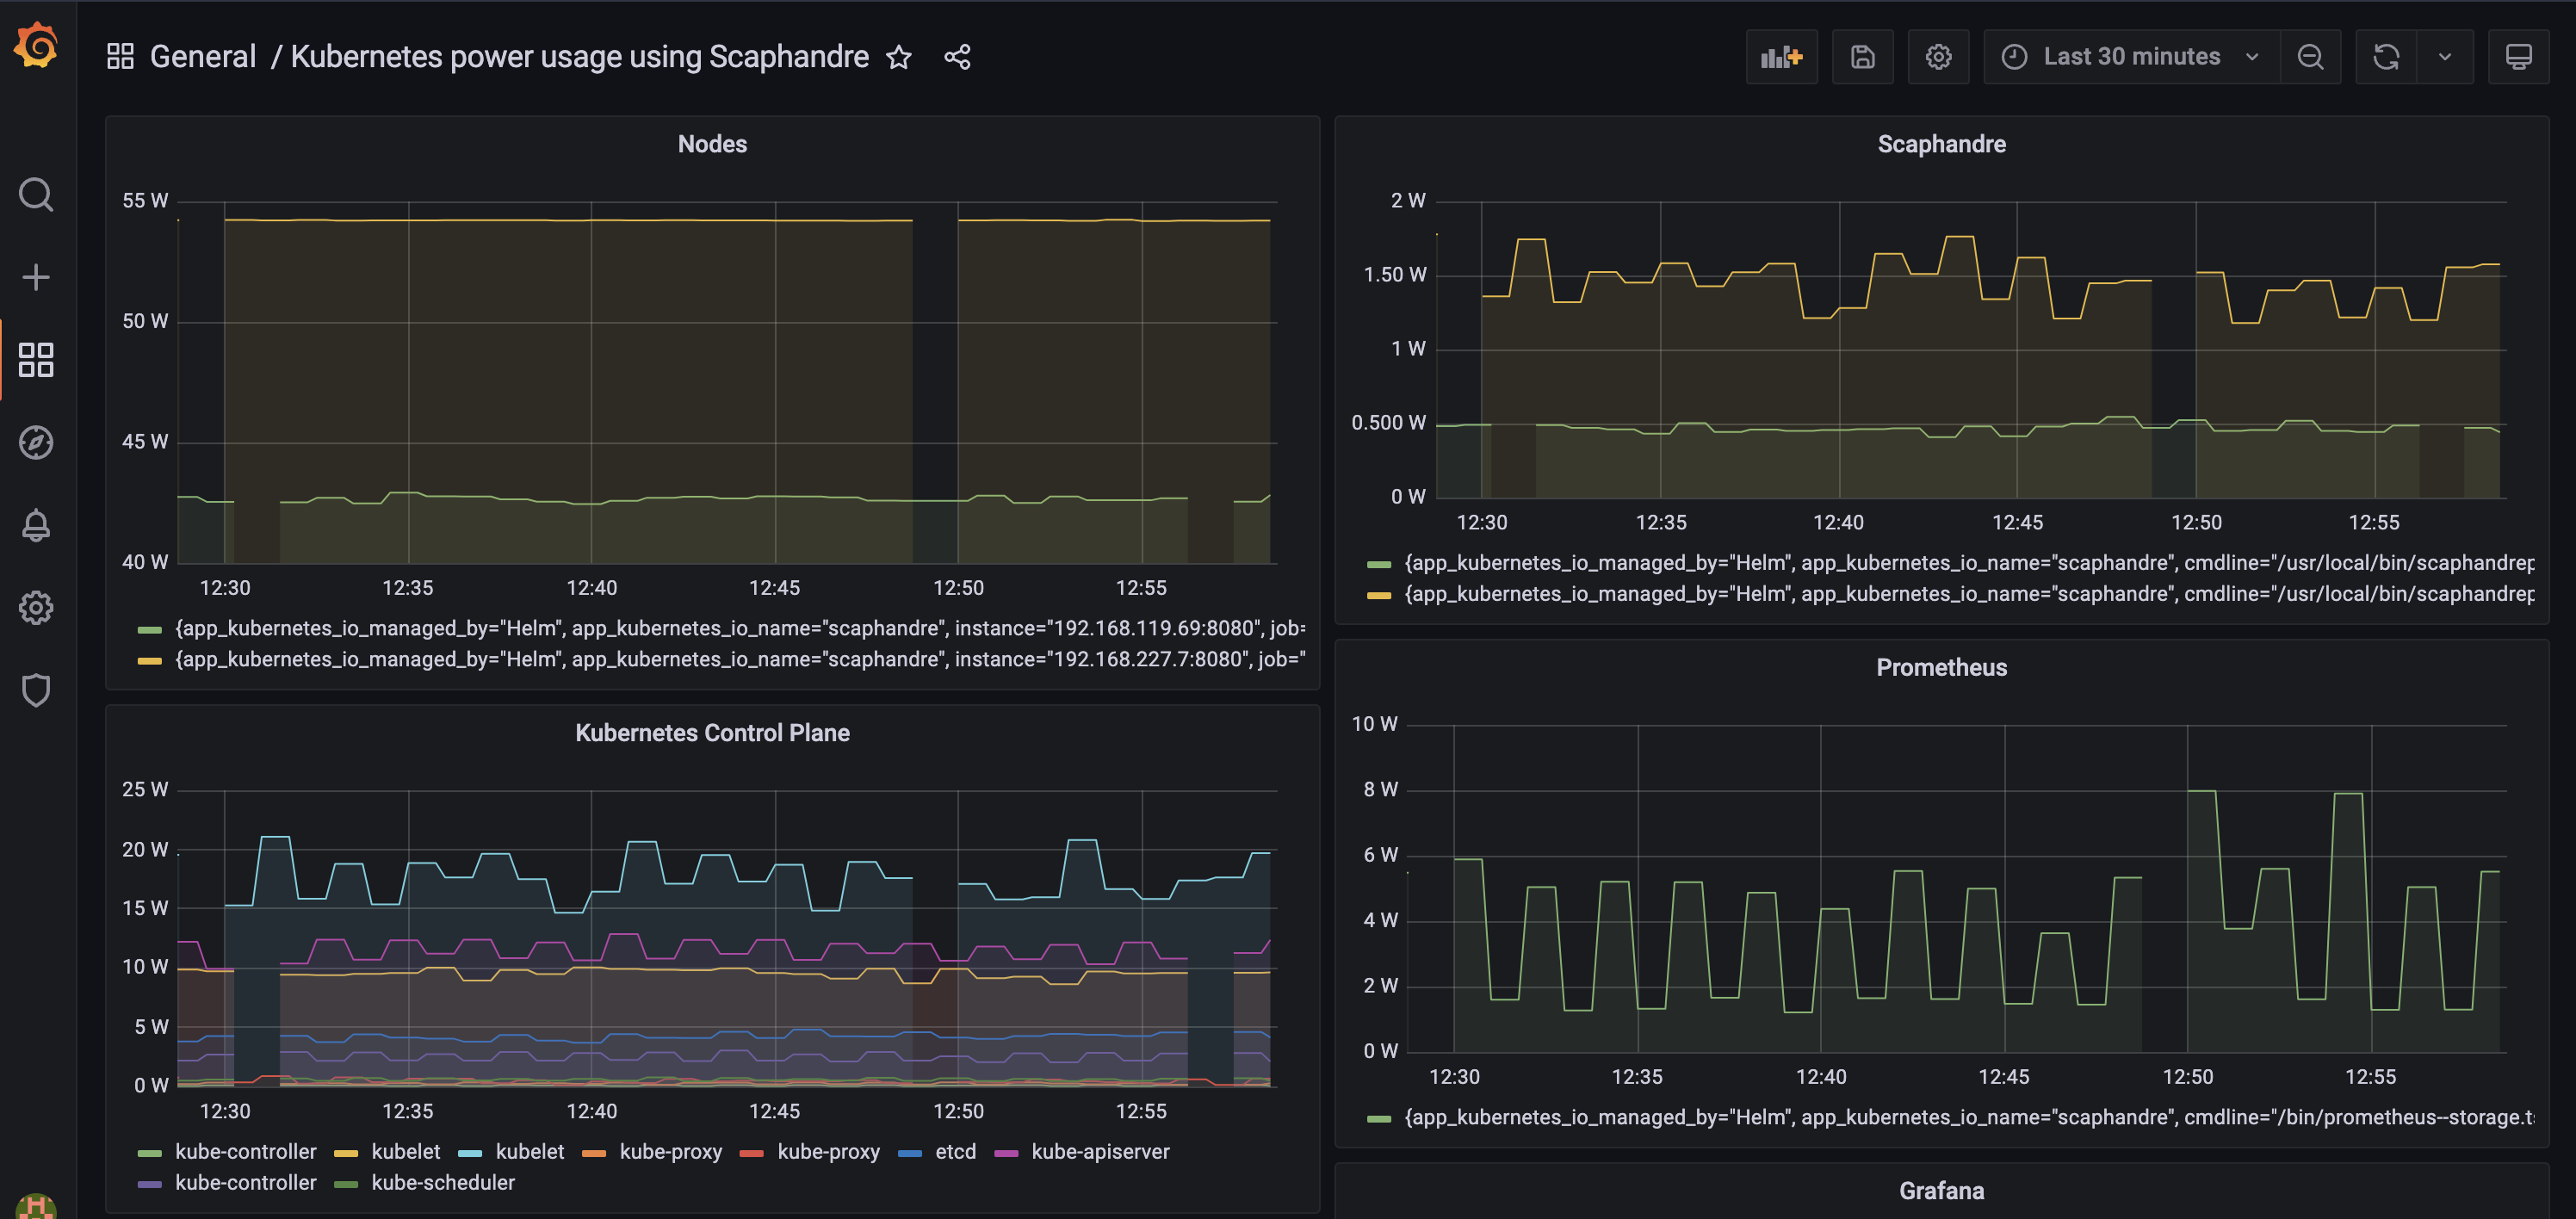Toggle the yellow kubelet legend entry

click(x=405, y=1152)
